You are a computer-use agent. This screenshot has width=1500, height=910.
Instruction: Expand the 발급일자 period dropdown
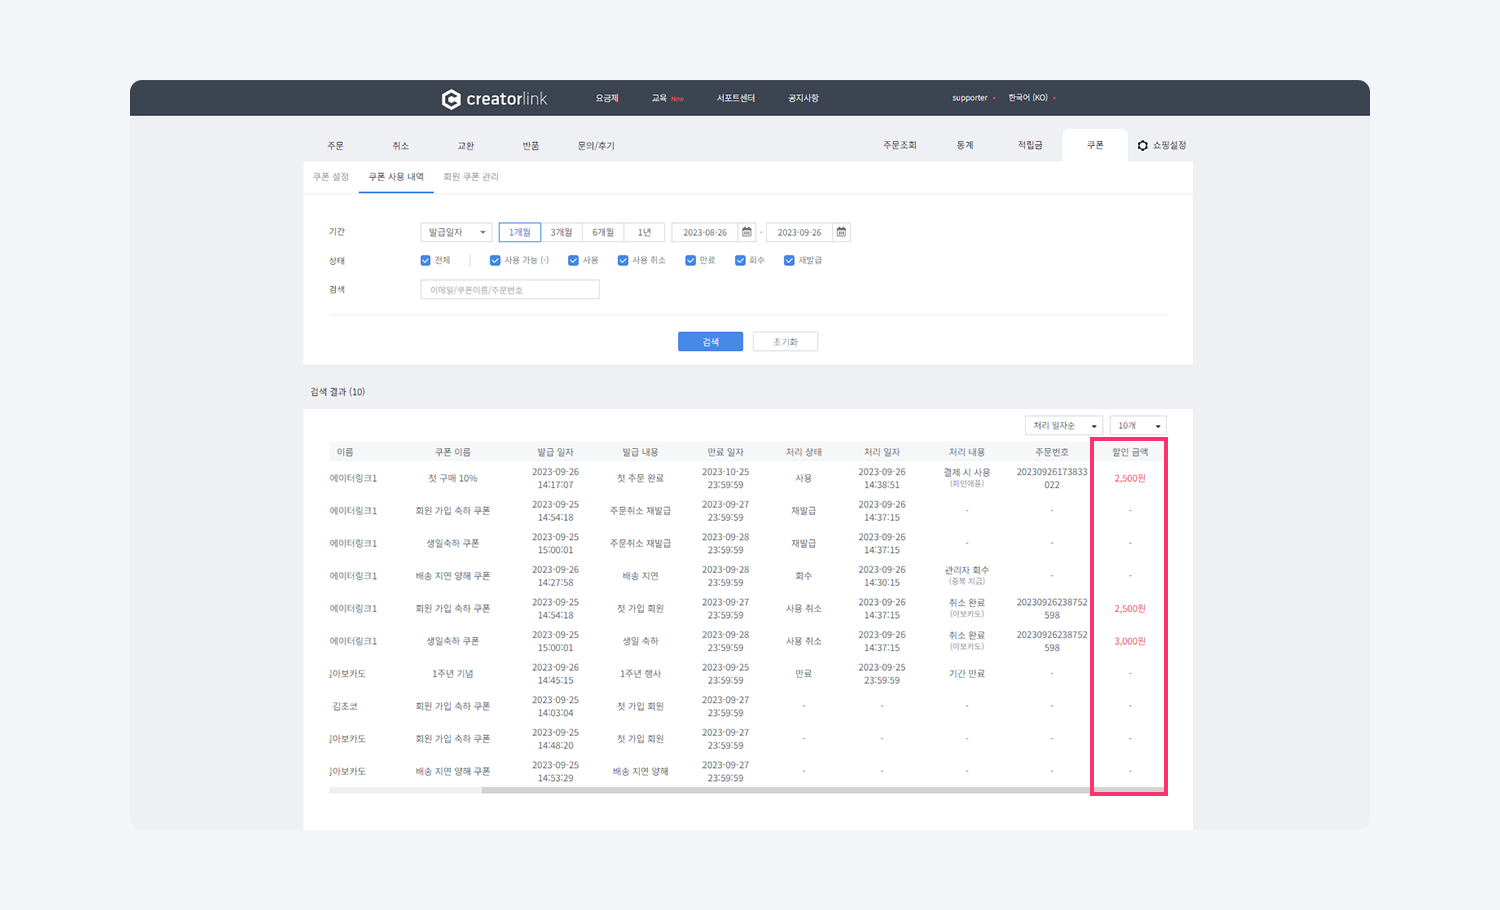456,232
